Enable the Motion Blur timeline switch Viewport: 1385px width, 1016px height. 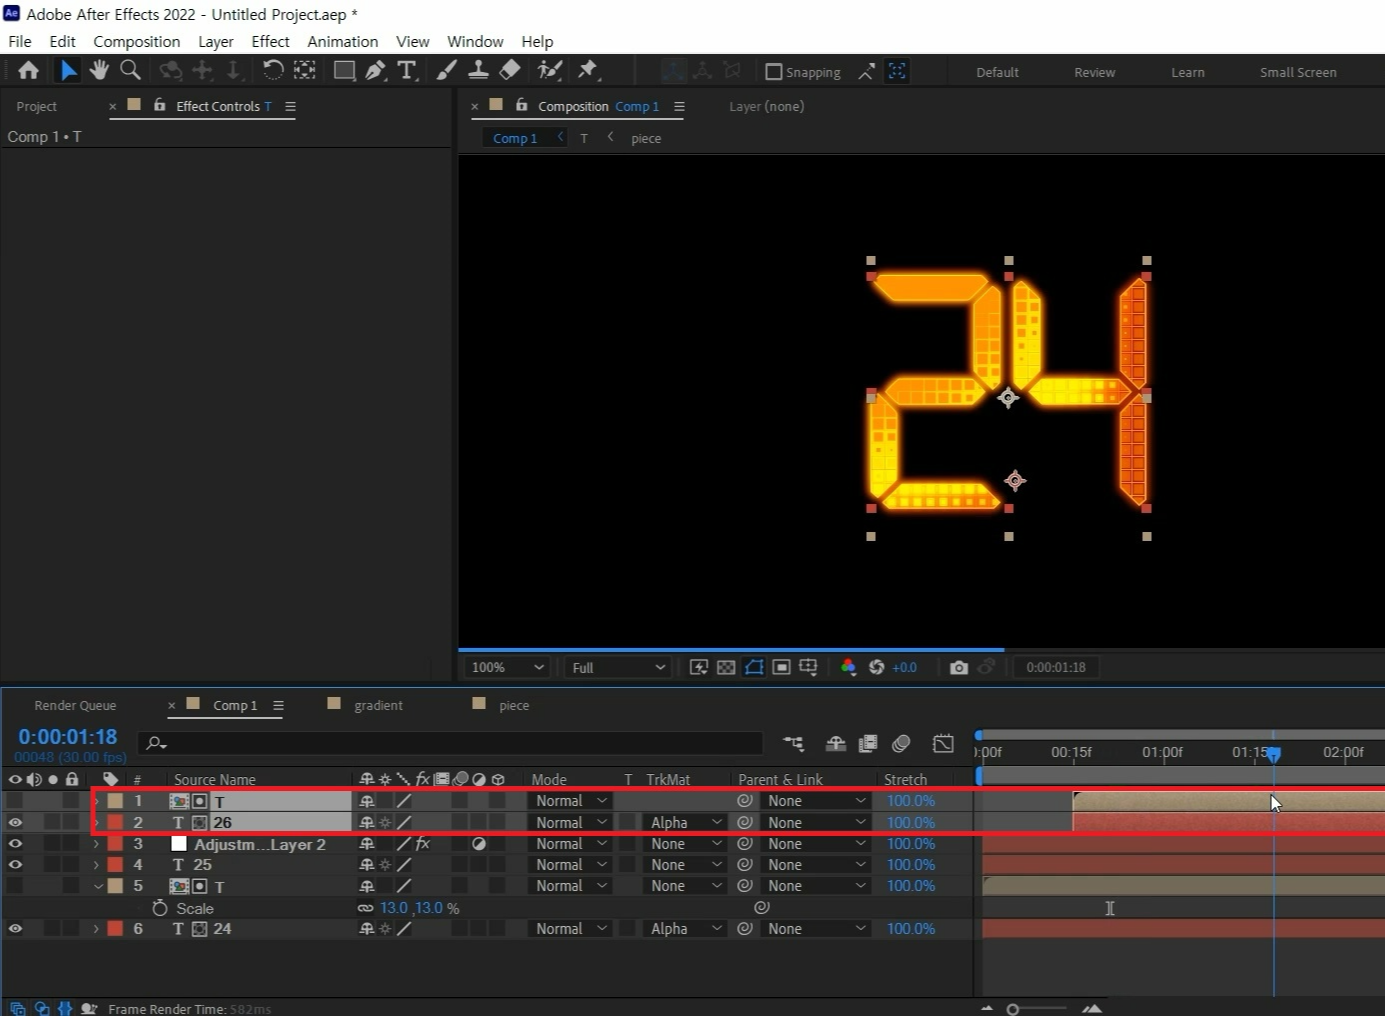point(900,743)
